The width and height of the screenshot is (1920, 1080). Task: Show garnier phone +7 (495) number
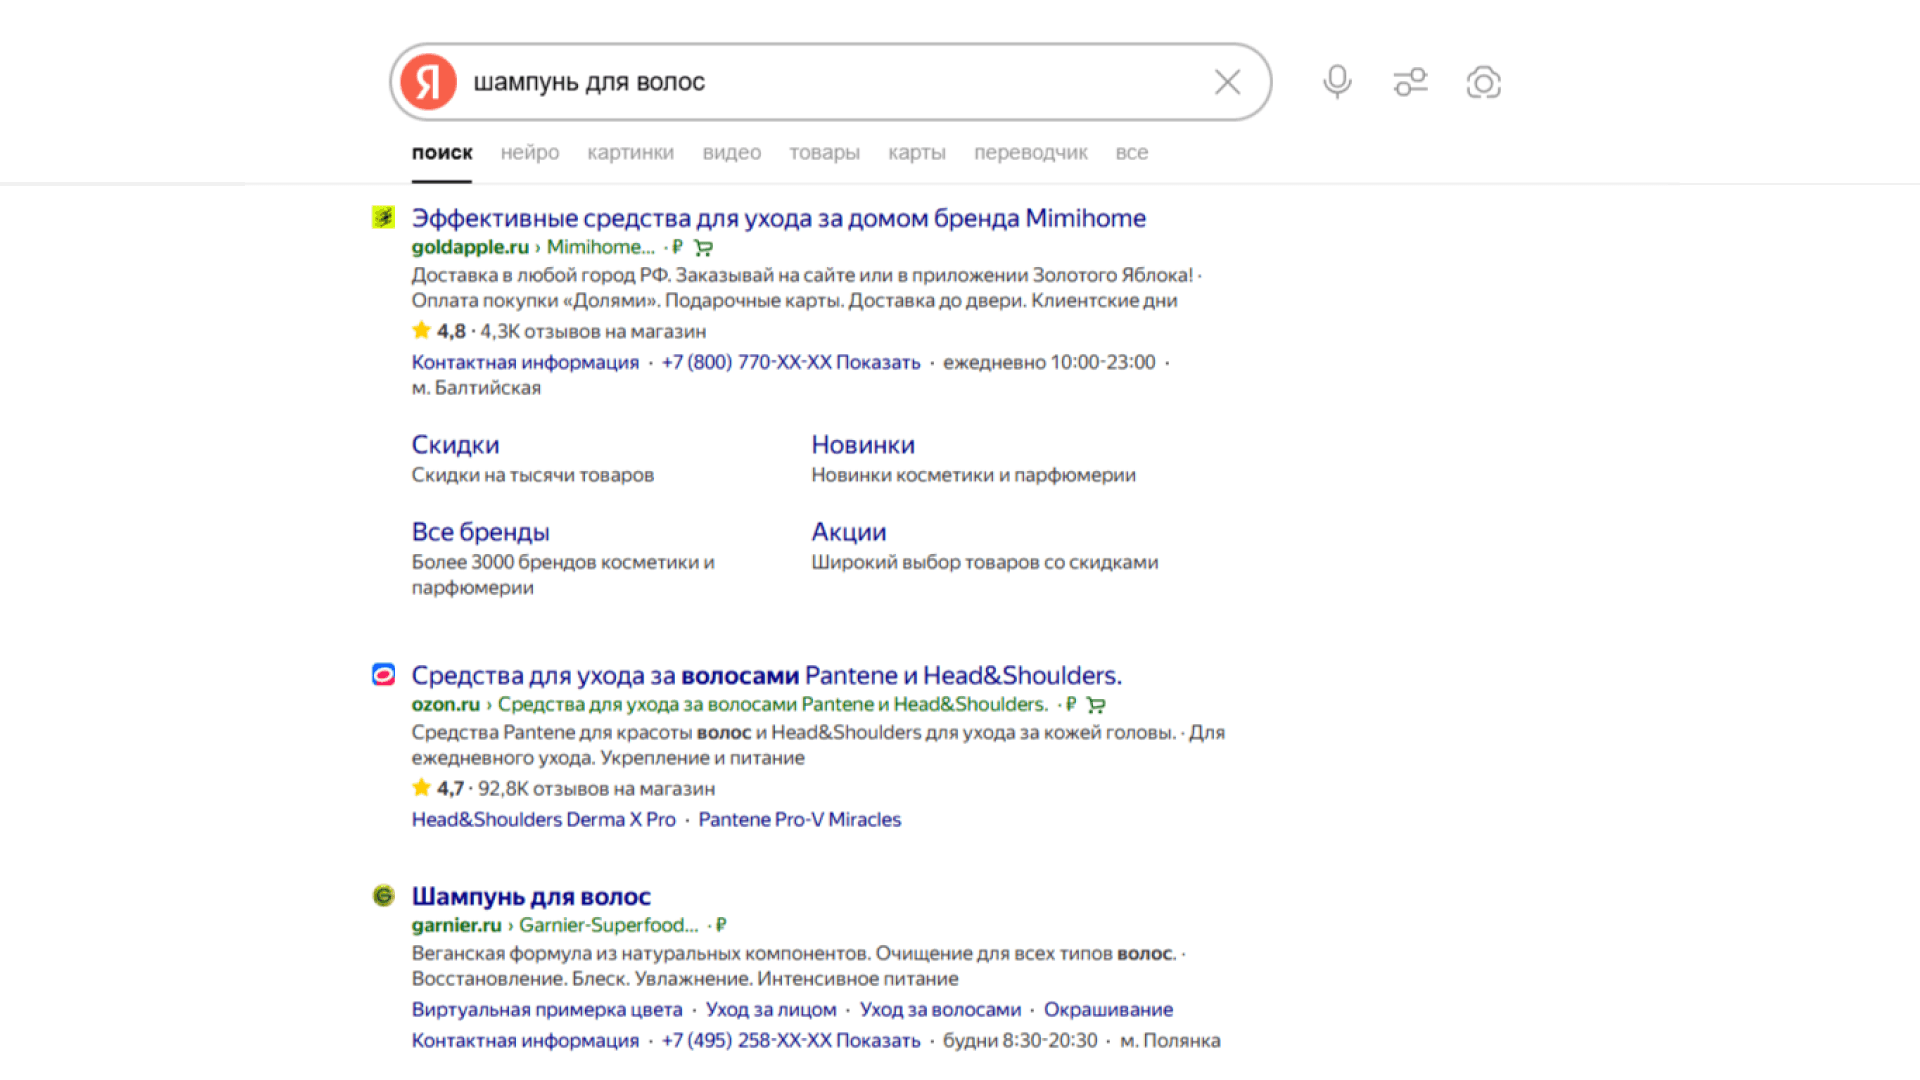click(790, 1040)
